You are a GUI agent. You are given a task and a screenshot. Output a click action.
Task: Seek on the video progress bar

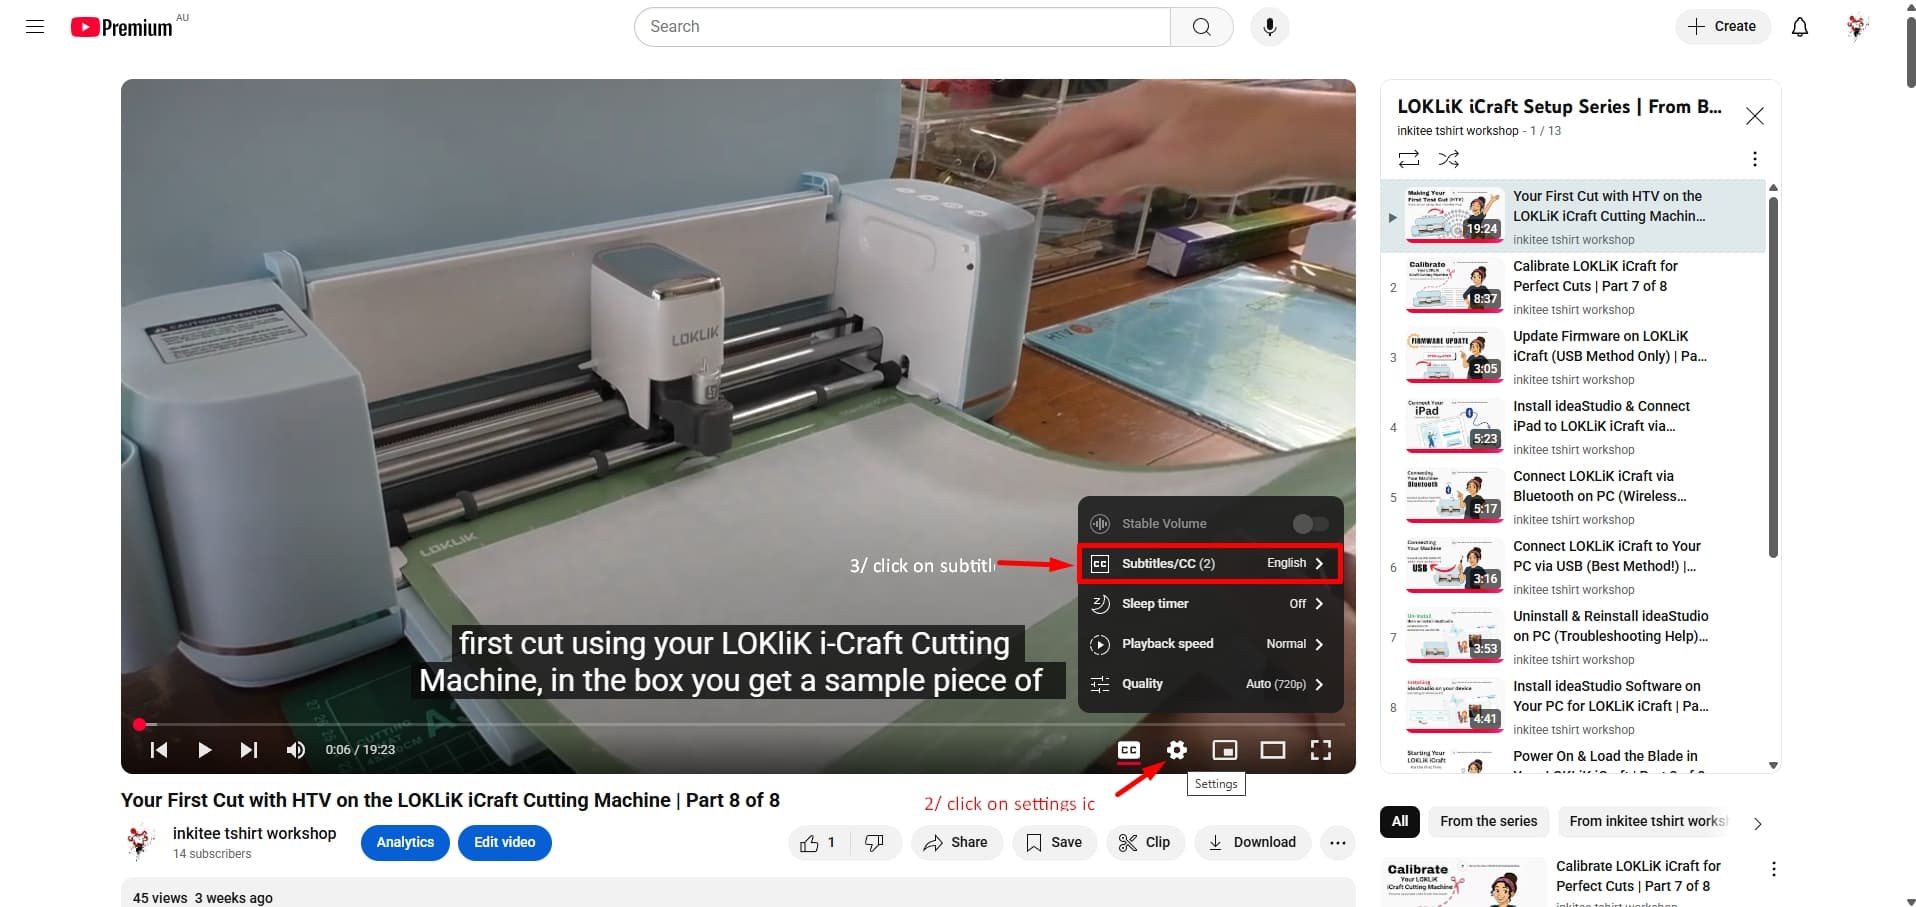coord(738,724)
